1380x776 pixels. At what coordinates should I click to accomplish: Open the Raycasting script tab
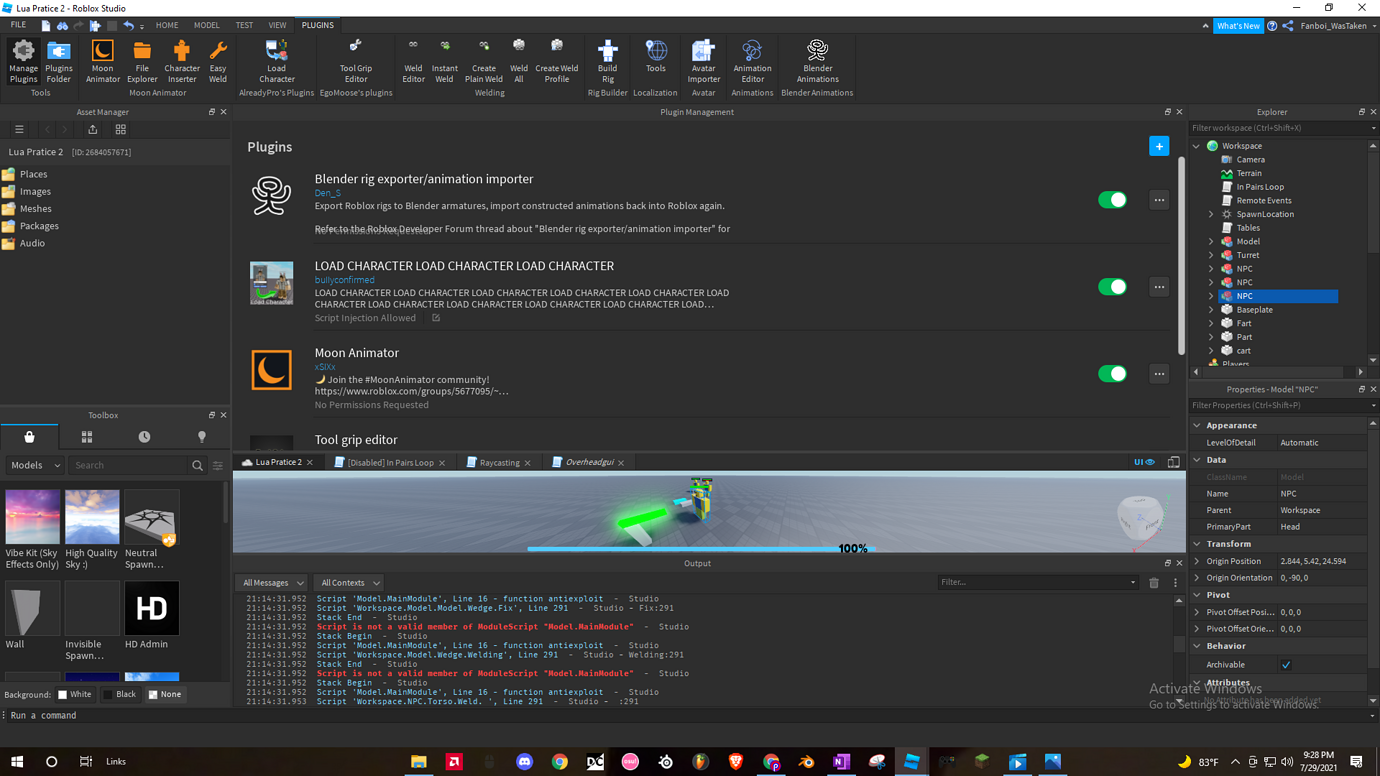[x=499, y=462]
